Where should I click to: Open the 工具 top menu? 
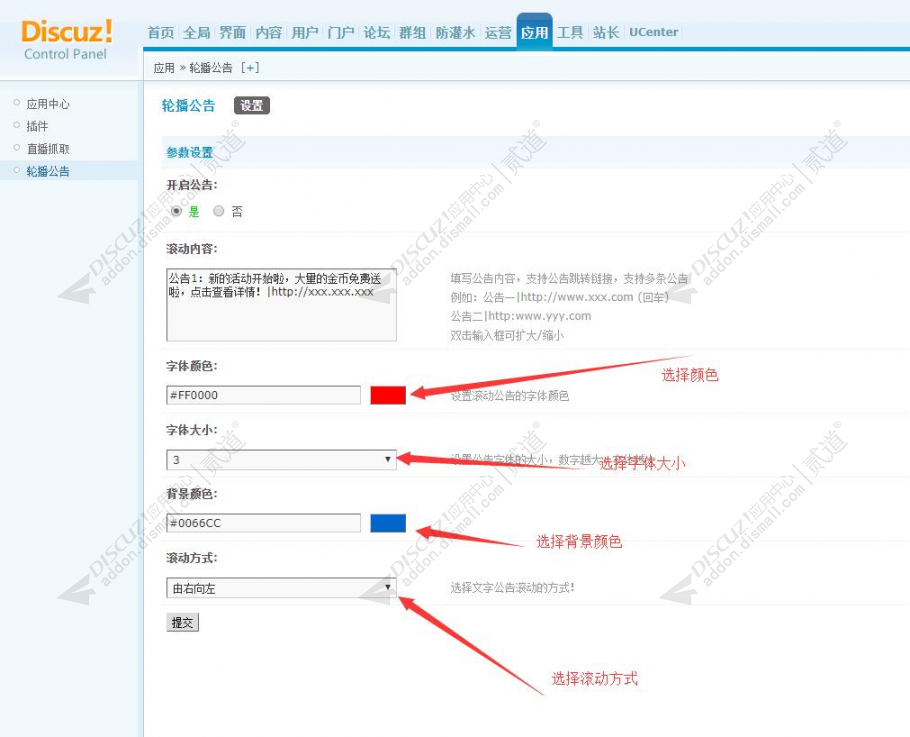[x=570, y=32]
